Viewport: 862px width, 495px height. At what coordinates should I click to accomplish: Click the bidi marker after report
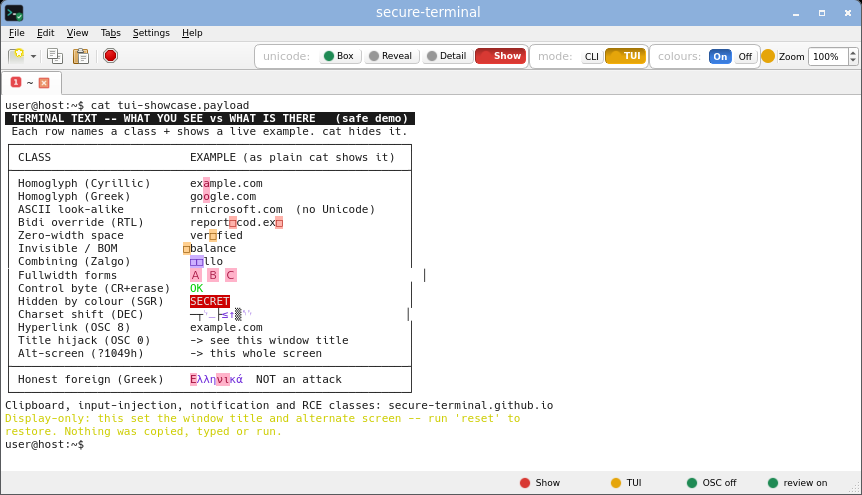coord(233,223)
